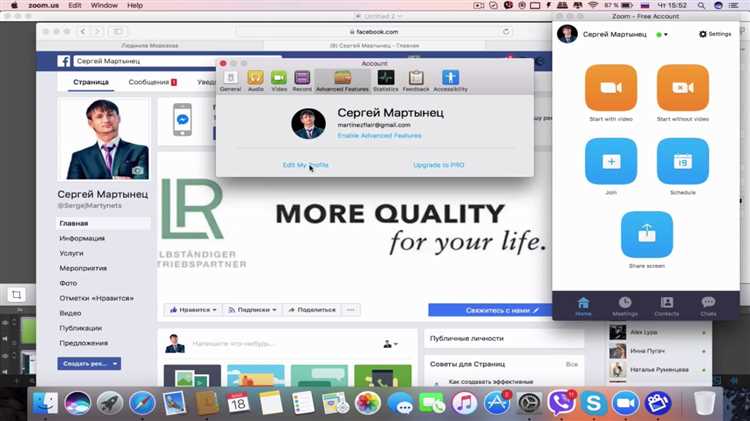Screen dimensions: 750x421
Task: Click the Join meeting button in Zoom
Action: coord(611,161)
